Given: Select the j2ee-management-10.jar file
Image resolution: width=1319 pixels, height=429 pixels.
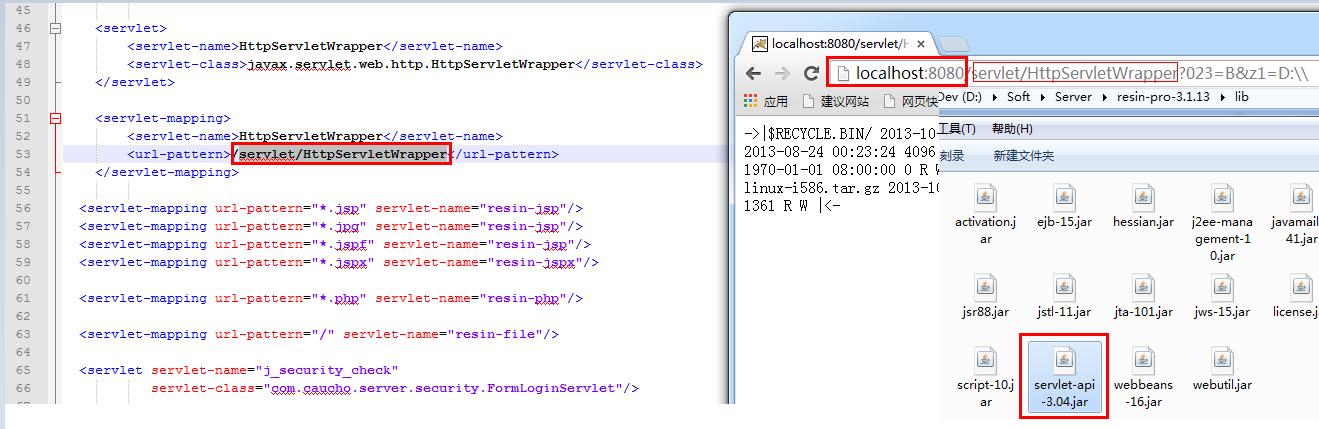Looking at the screenshot, I should click(1220, 222).
